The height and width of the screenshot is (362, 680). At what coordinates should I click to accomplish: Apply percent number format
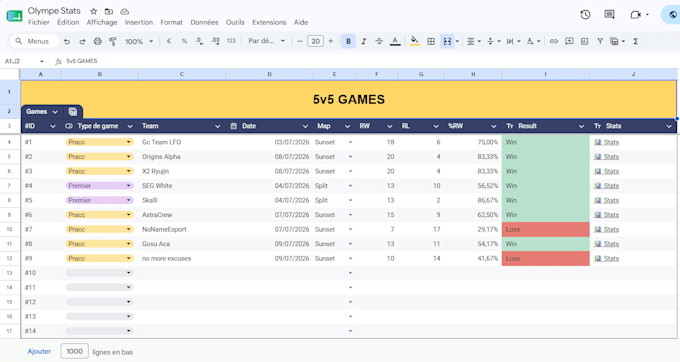click(x=184, y=41)
